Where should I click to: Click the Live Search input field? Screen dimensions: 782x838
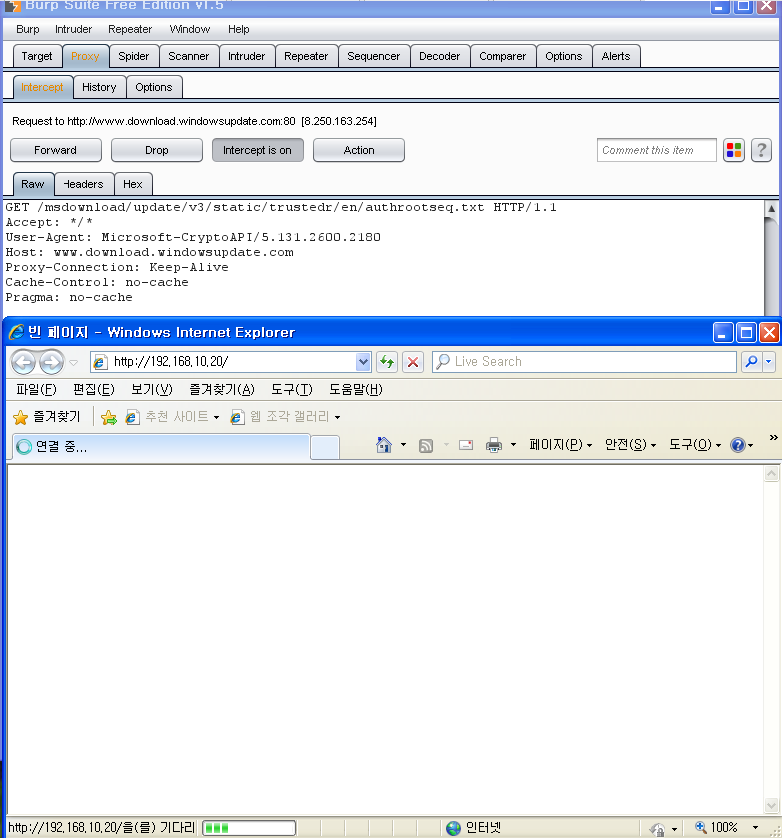point(585,362)
